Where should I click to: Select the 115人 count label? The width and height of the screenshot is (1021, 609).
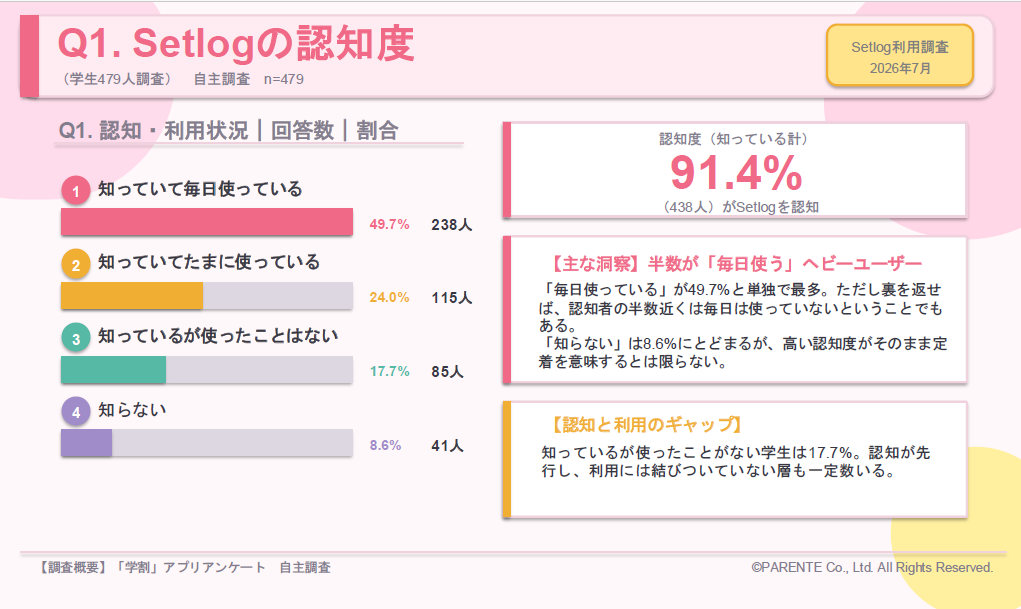pos(451,298)
